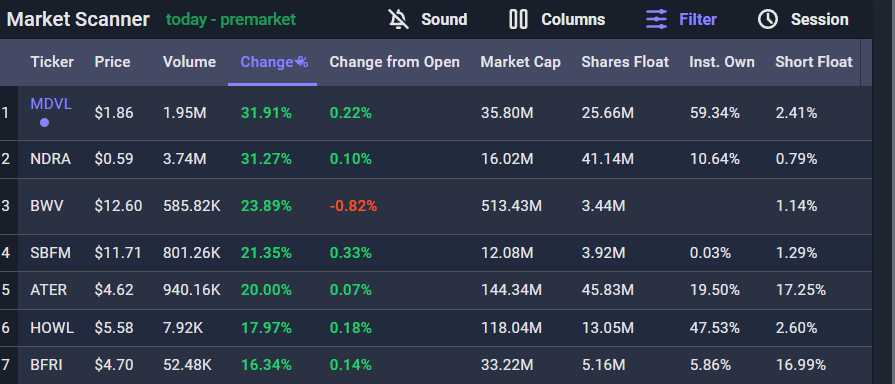Screen dimensions: 895x384
Task: Open the MDVL ticker link
Action: [x=51, y=104]
